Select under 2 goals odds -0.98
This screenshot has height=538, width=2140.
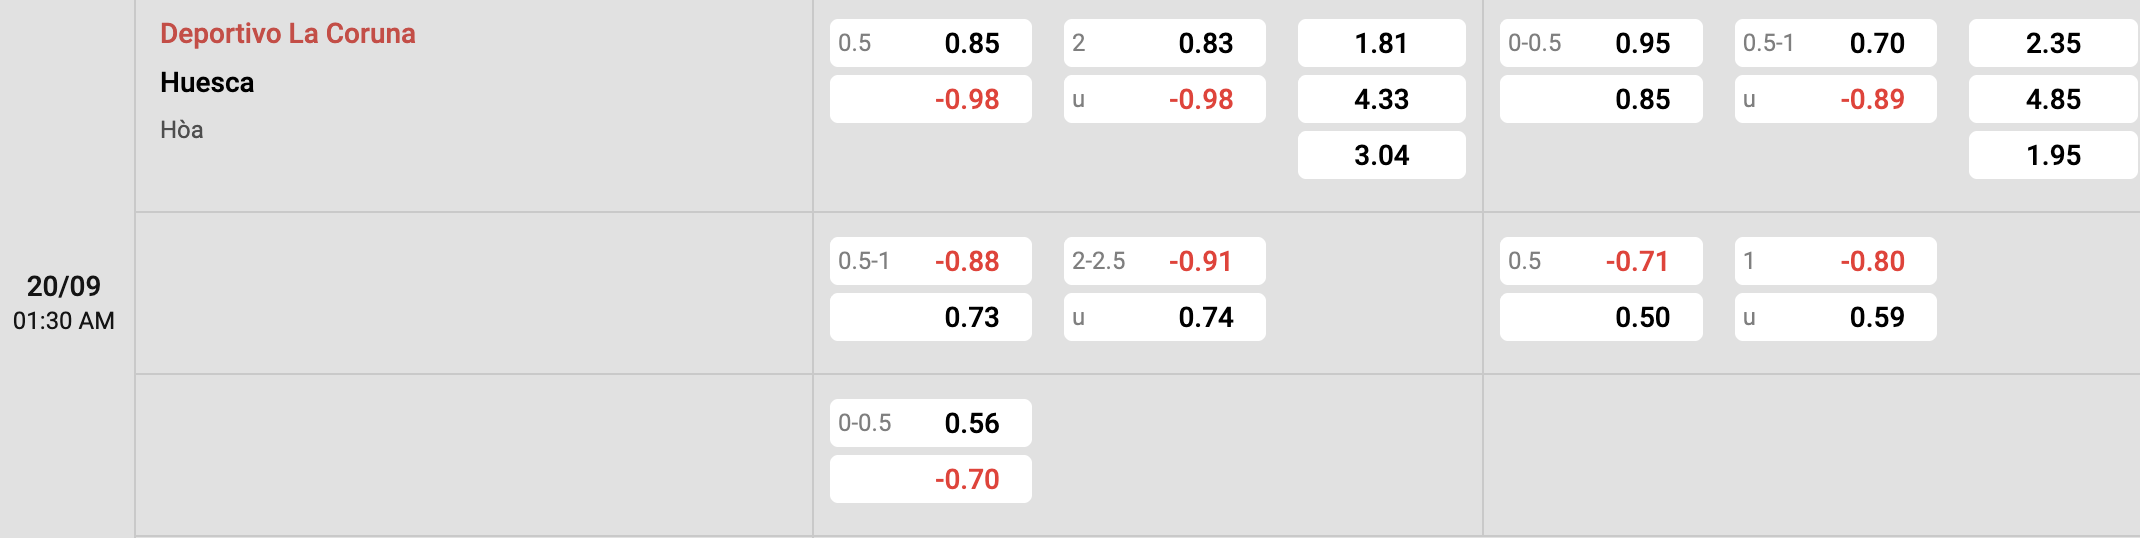[1165, 99]
